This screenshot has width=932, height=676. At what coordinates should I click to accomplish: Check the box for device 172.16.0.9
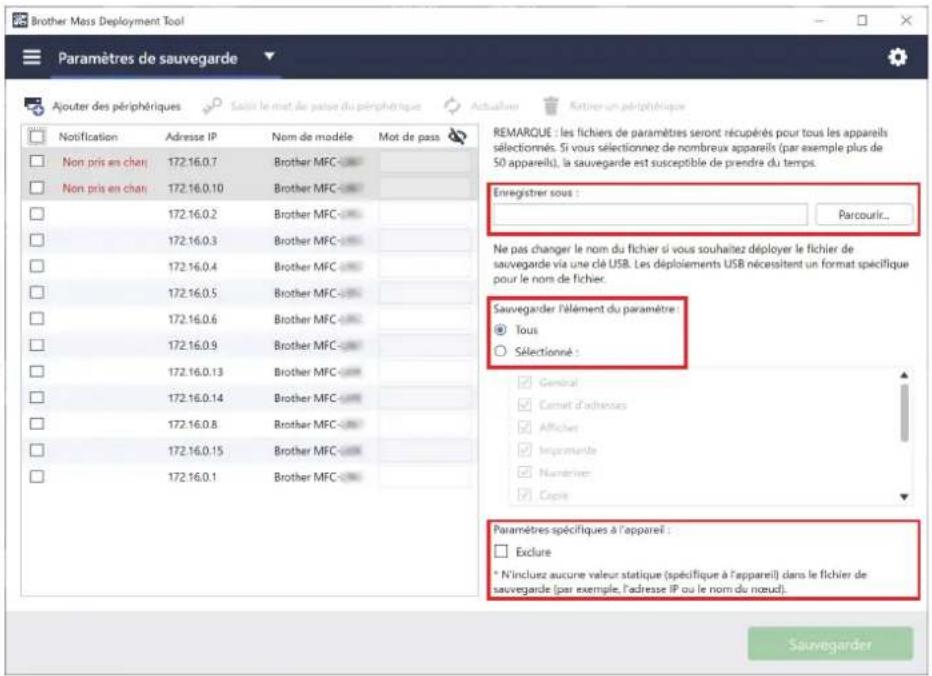37,345
